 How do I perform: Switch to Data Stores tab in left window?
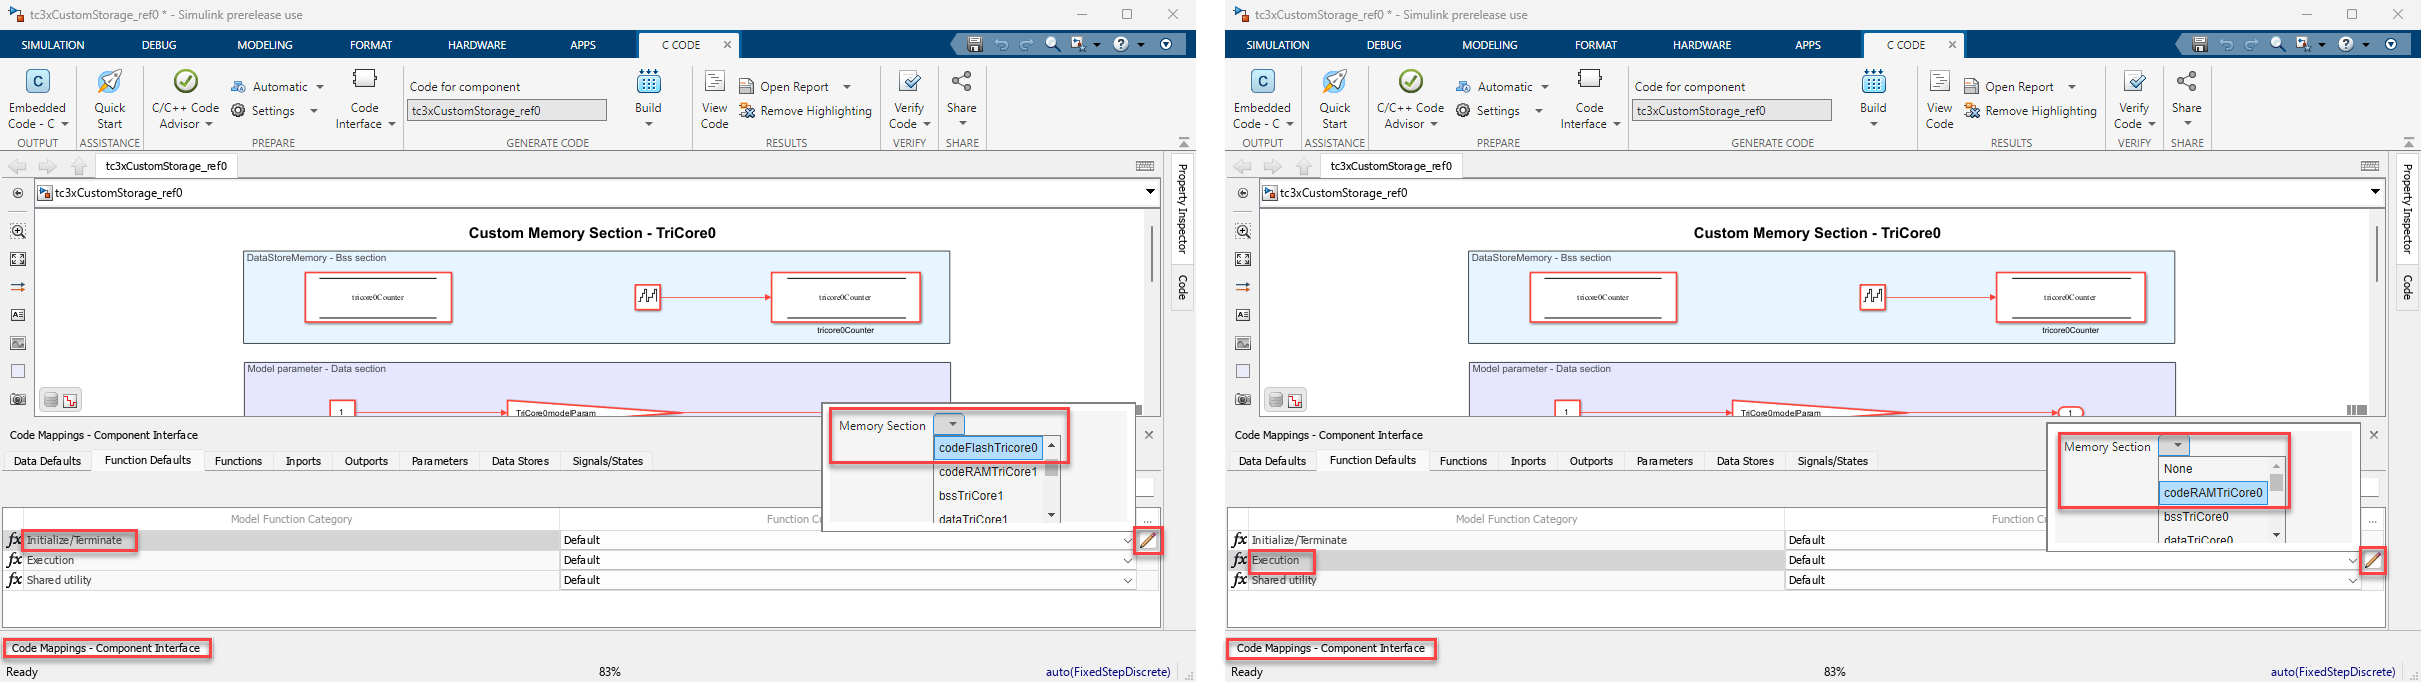click(x=520, y=461)
